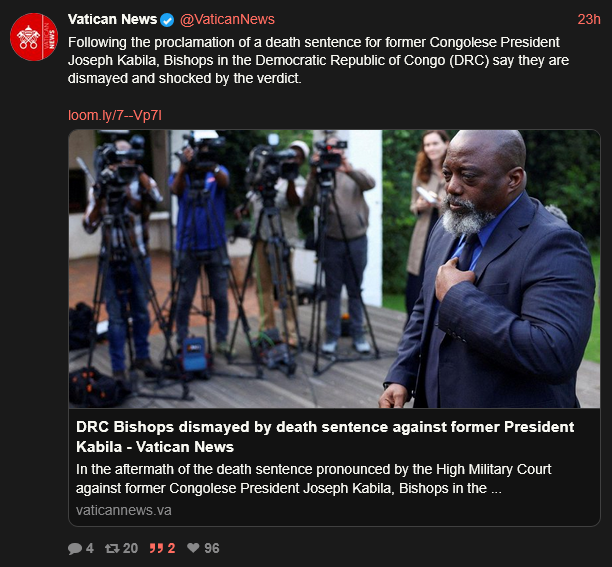Open the Kabila article preview image

334,269
